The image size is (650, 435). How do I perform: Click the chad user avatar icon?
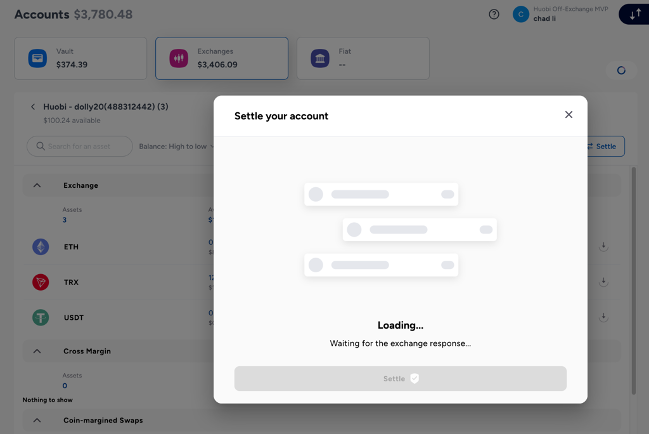point(520,14)
